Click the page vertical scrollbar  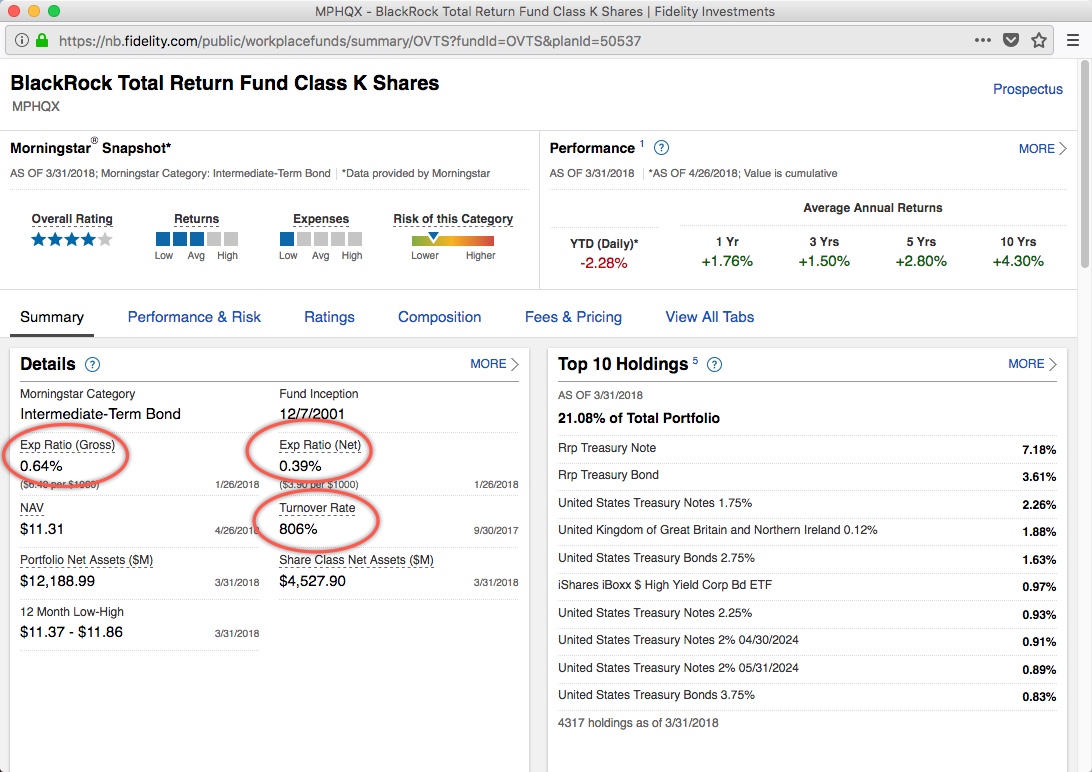click(1085, 164)
